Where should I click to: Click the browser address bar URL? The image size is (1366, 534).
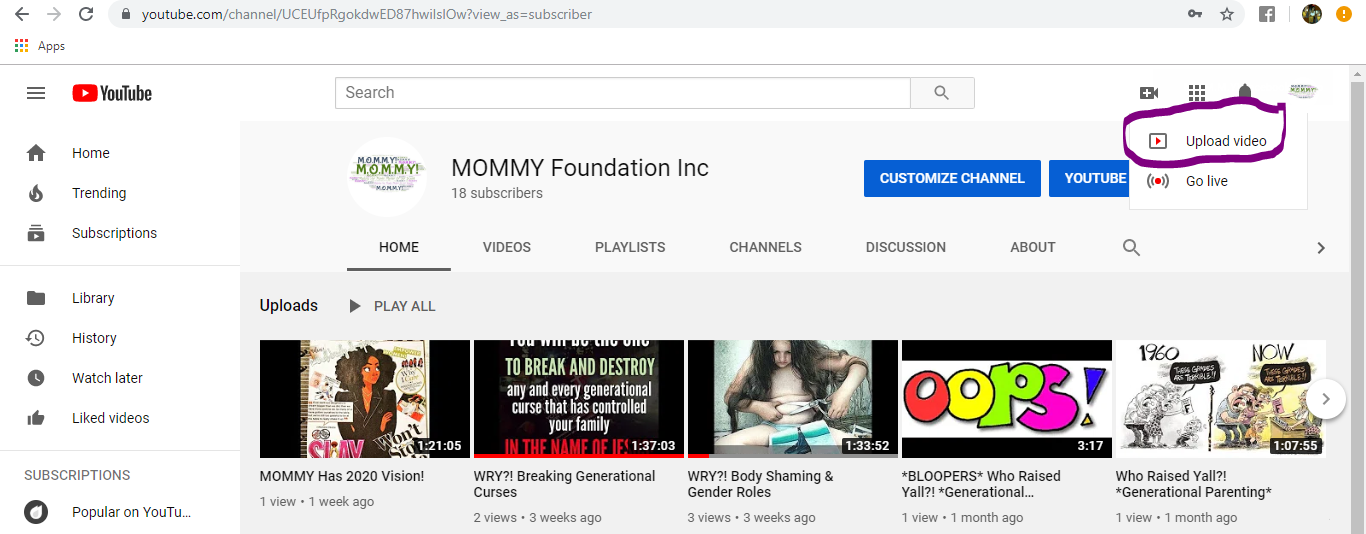coord(367,15)
